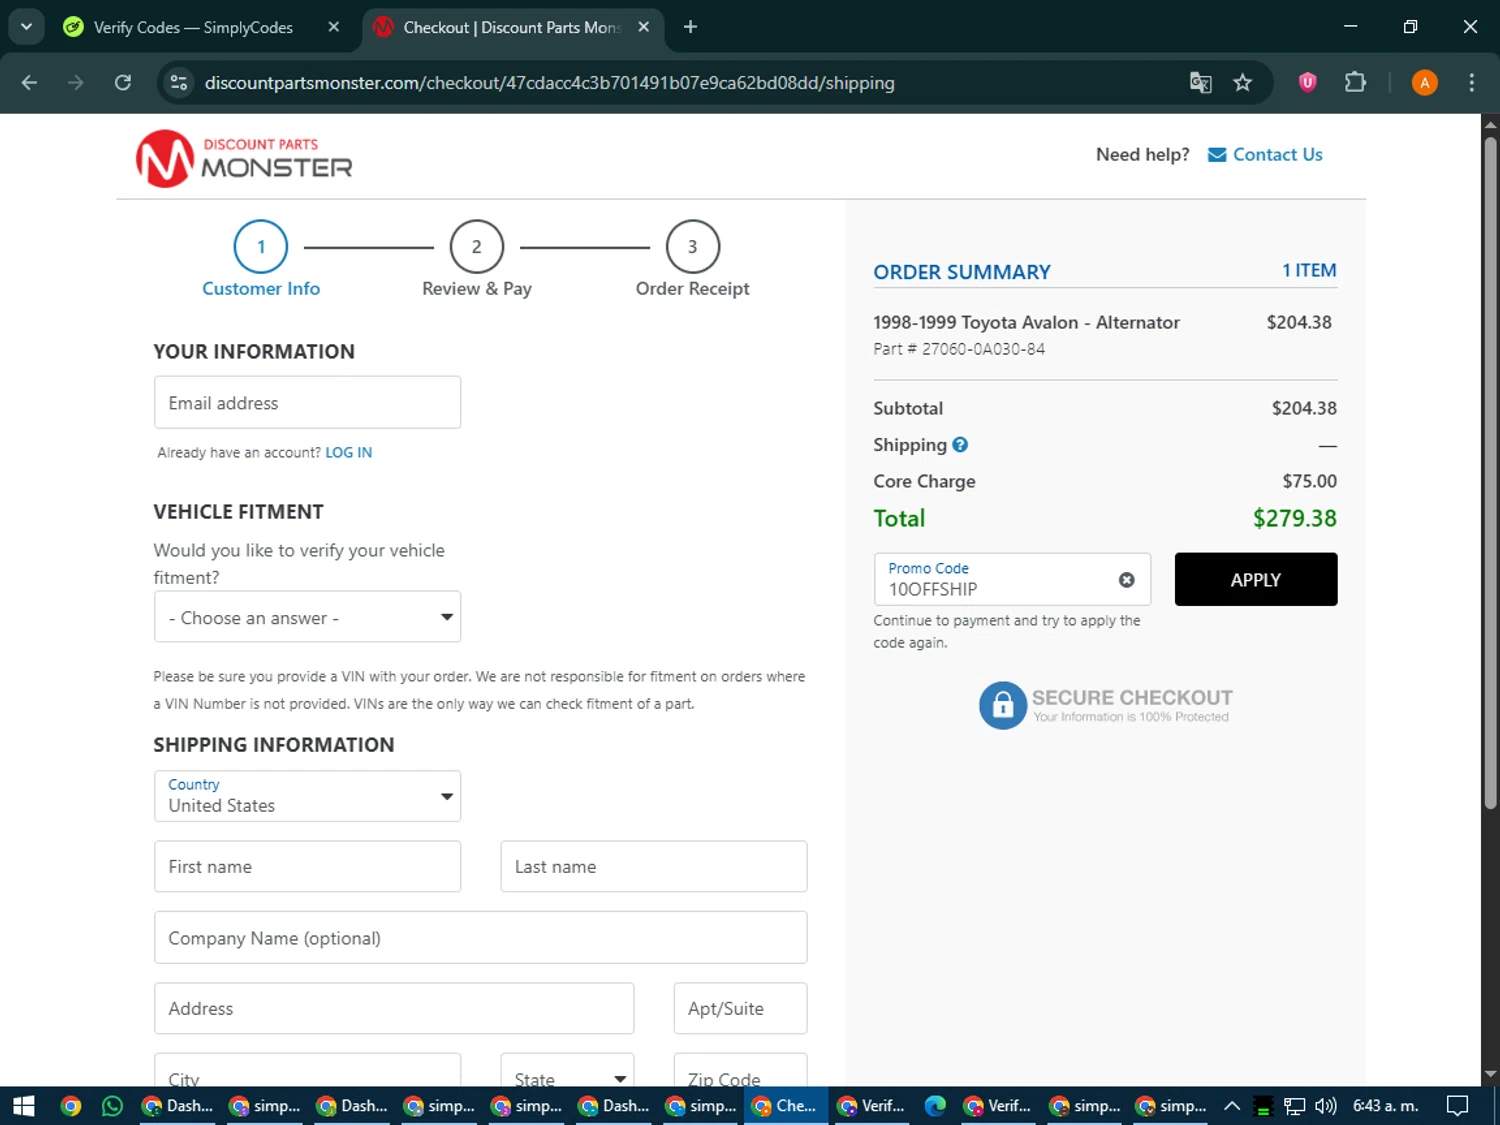Image resolution: width=1500 pixels, height=1125 pixels.
Task: Open a new browser tab
Action: click(690, 27)
